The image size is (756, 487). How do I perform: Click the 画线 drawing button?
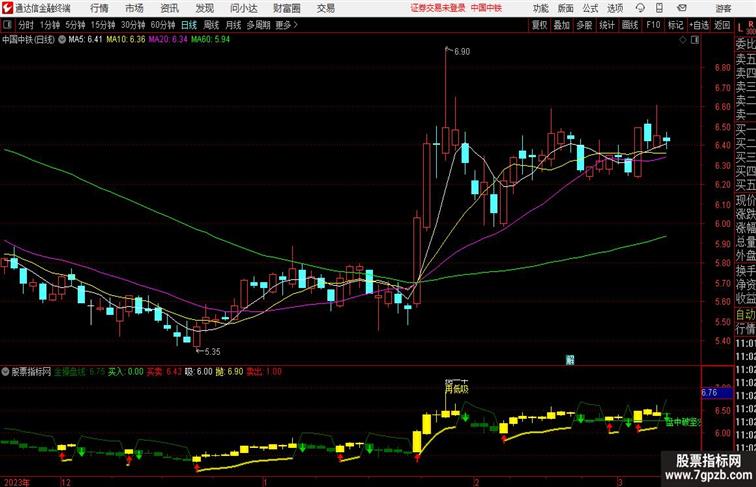[x=630, y=25]
